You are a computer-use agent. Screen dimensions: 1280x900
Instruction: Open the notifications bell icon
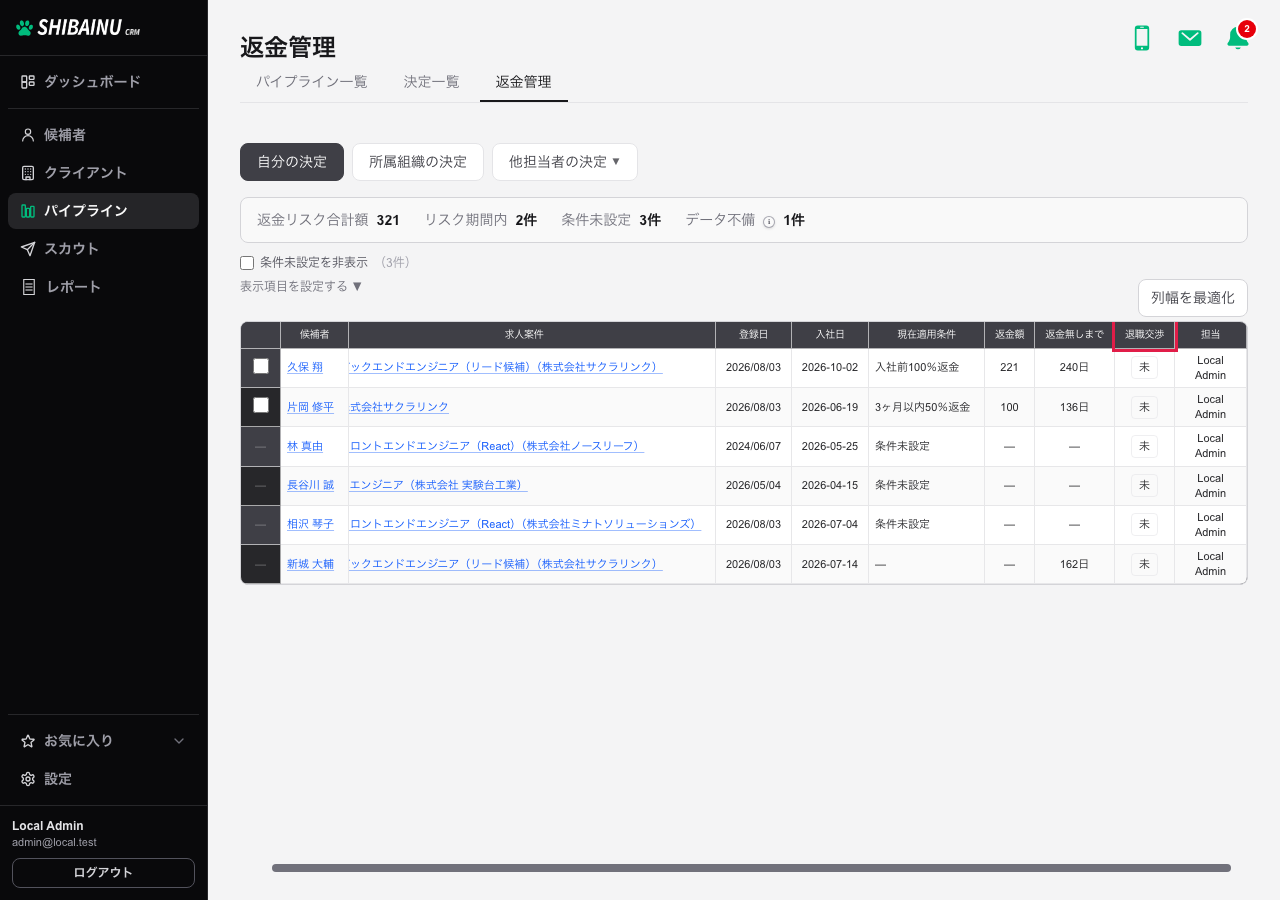(1237, 38)
